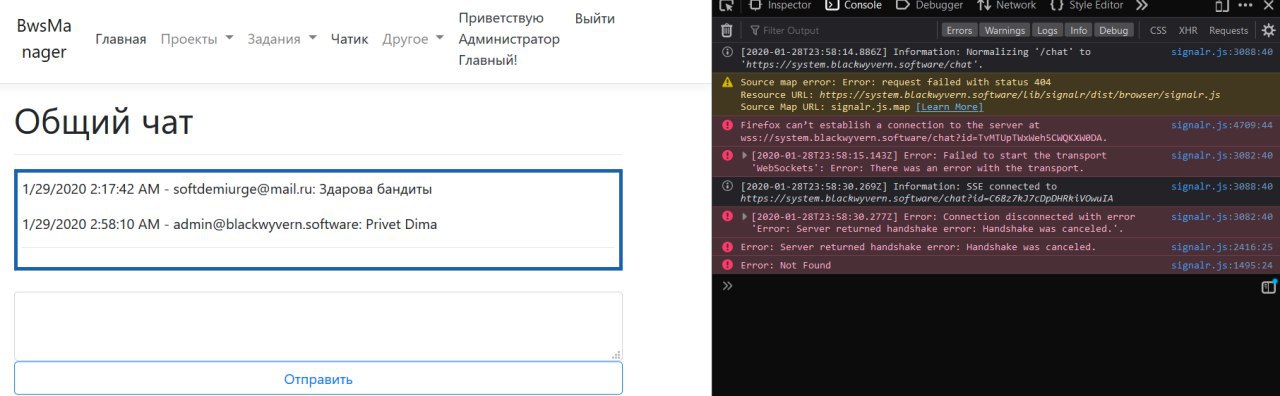Toggle the console sidebar editor icon

(x=1269, y=287)
